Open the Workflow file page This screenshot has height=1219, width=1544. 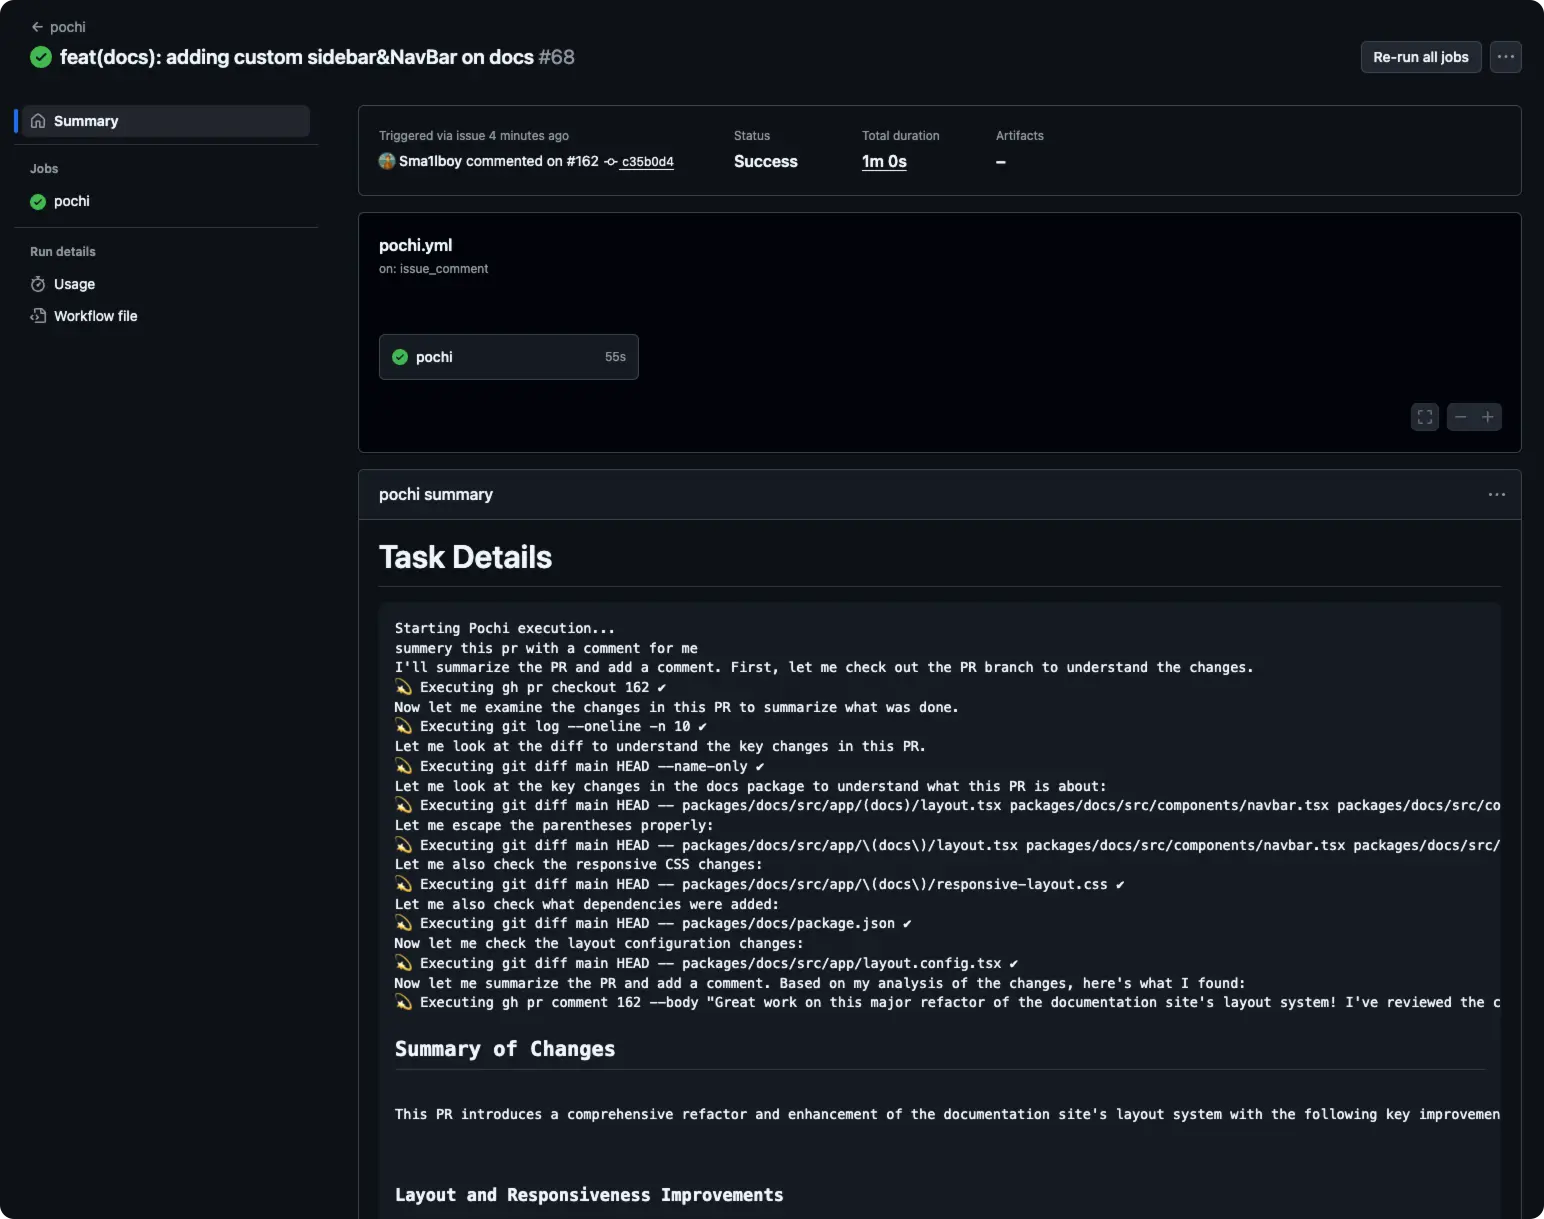tap(95, 316)
